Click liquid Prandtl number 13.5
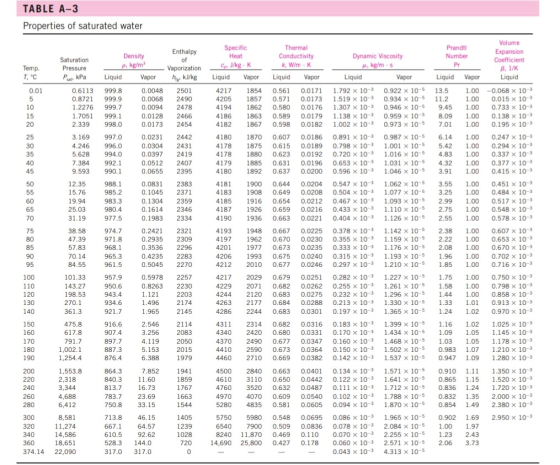Image resolution: width=560 pixels, height=465 pixels. 441,91
